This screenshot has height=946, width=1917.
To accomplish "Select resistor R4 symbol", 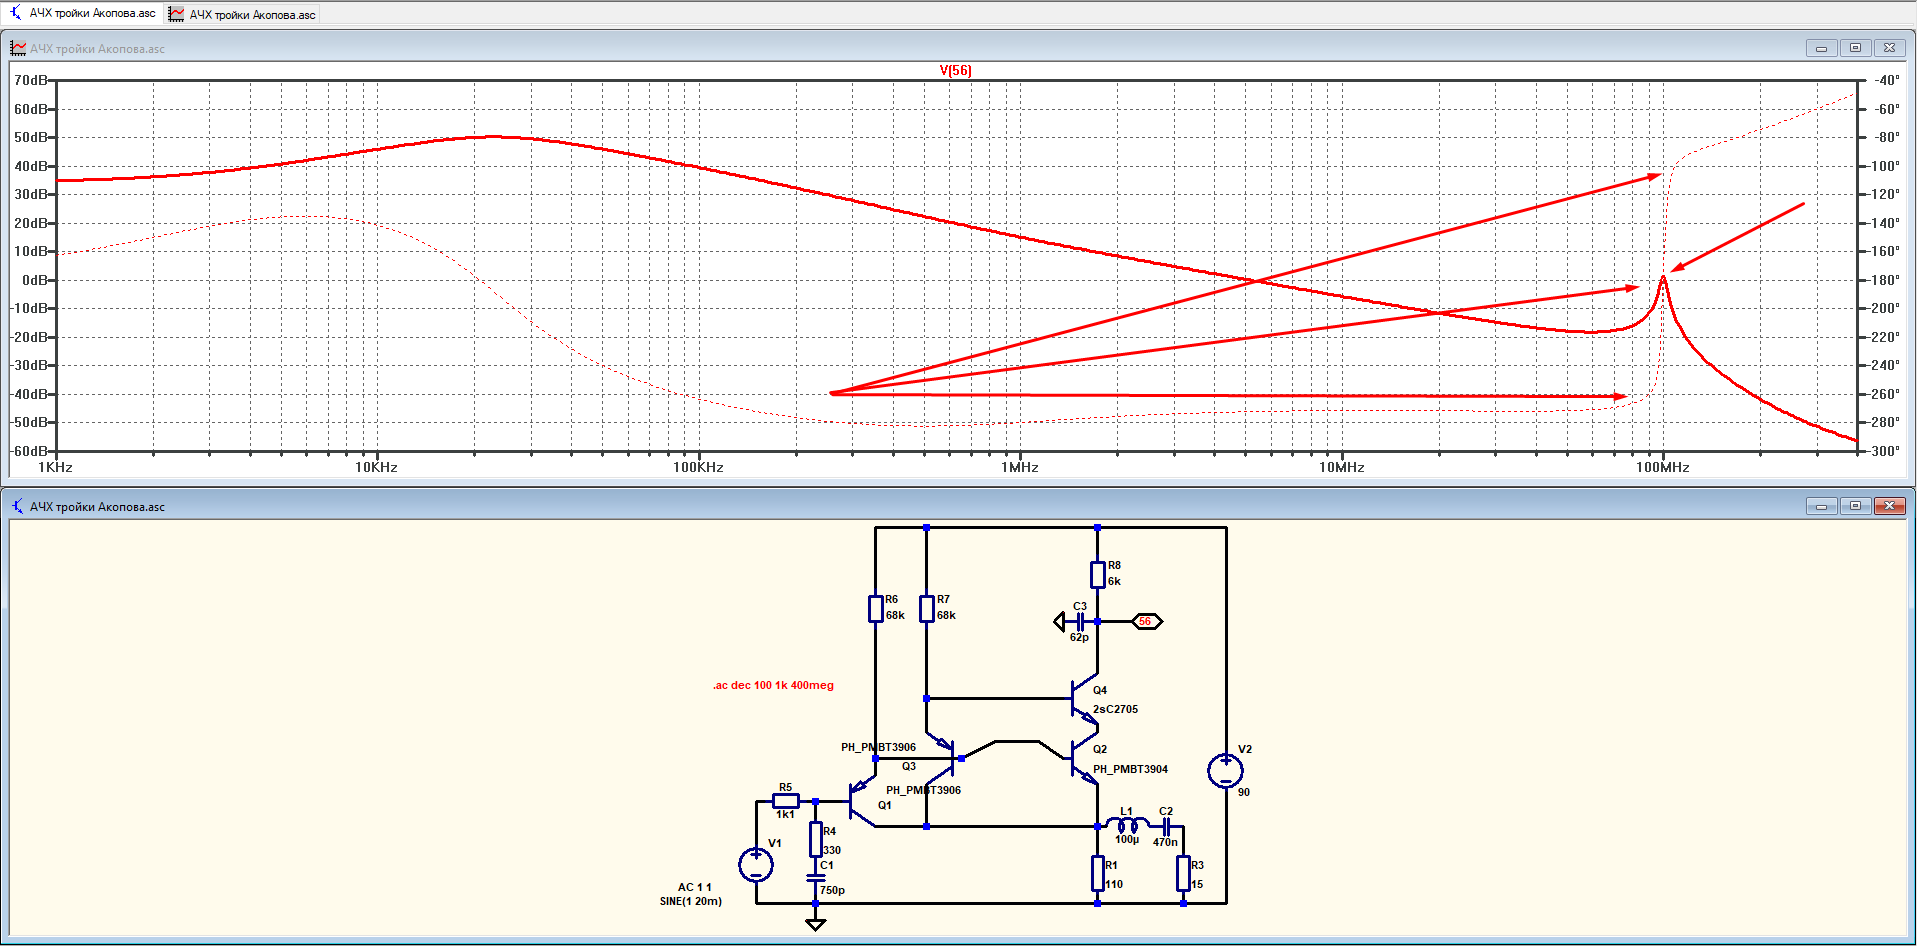I will 816,839.
